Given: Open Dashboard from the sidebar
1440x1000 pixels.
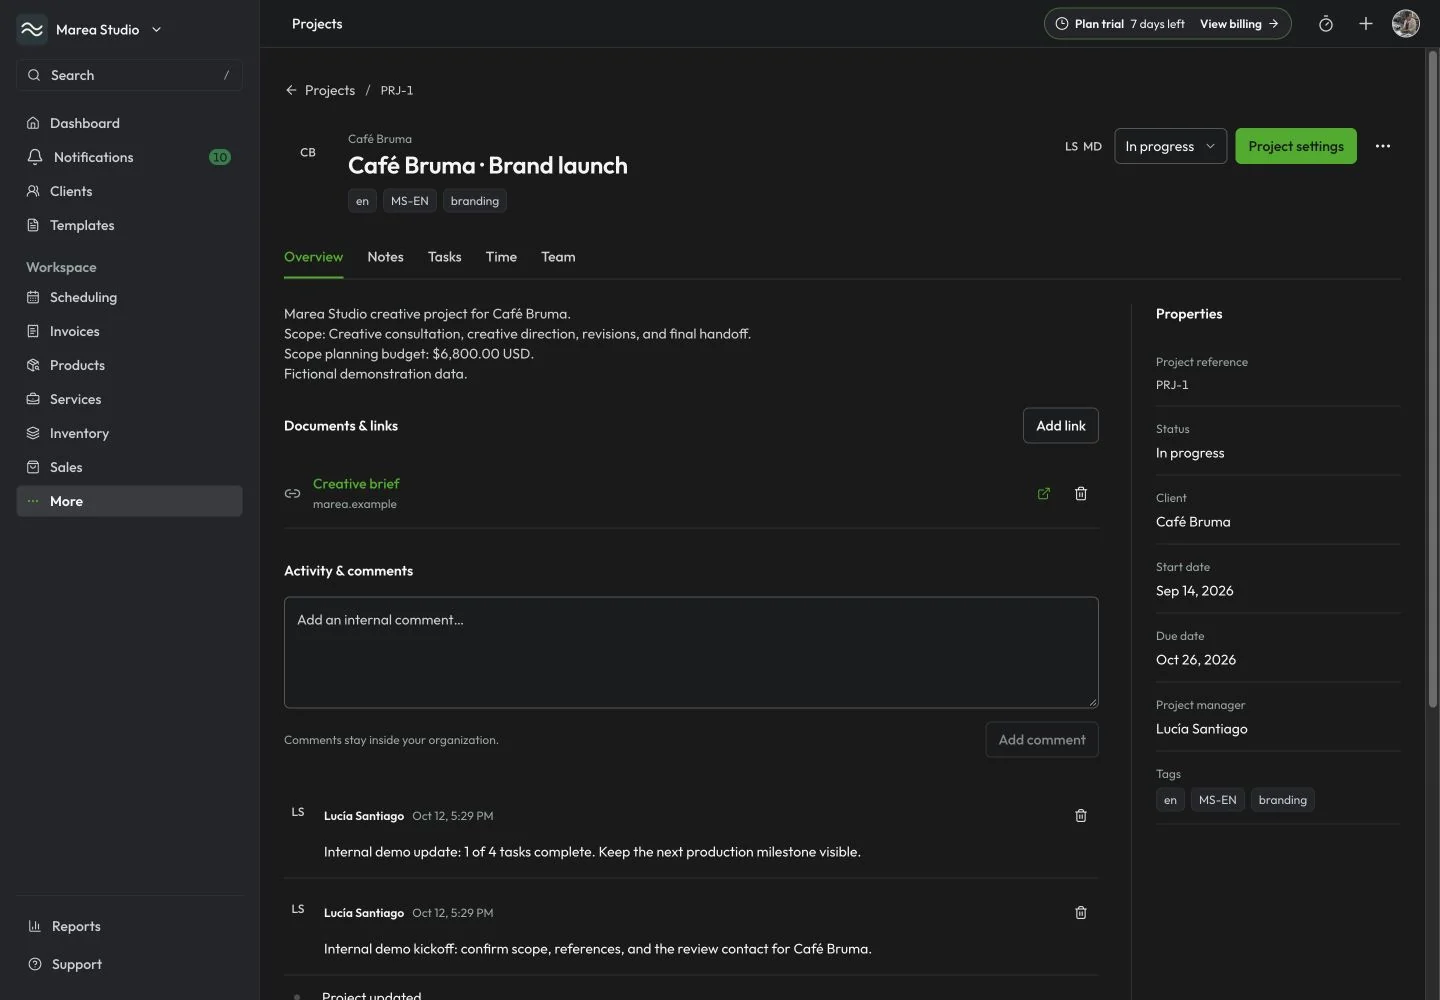Looking at the screenshot, I should tap(130, 123).
